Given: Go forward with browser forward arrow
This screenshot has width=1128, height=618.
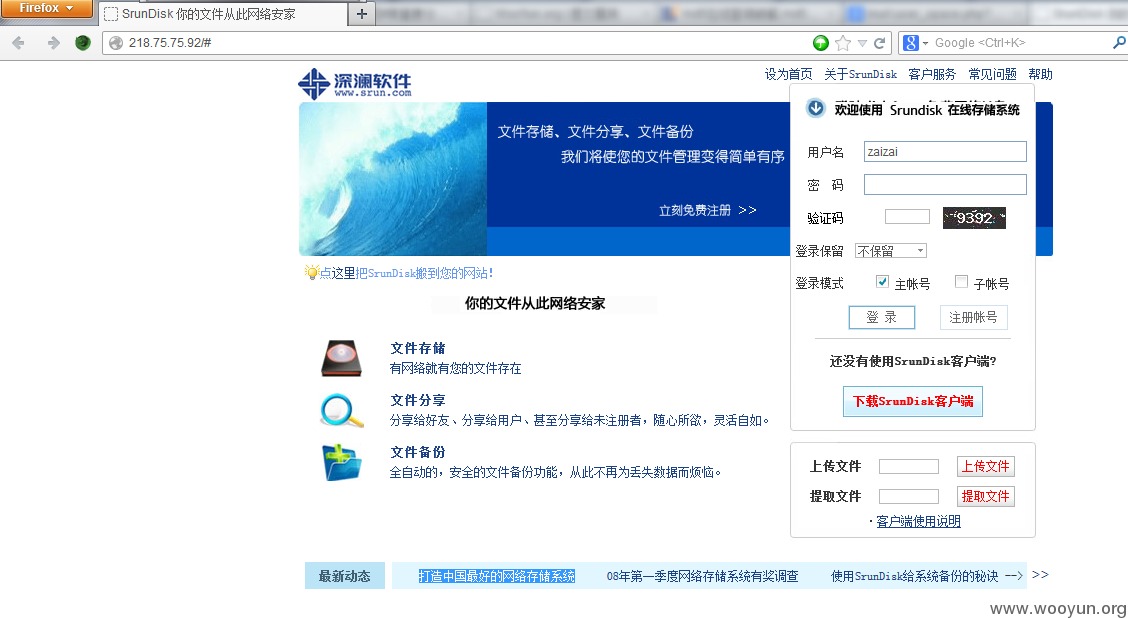Looking at the screenshot, I should click(53, 43).
